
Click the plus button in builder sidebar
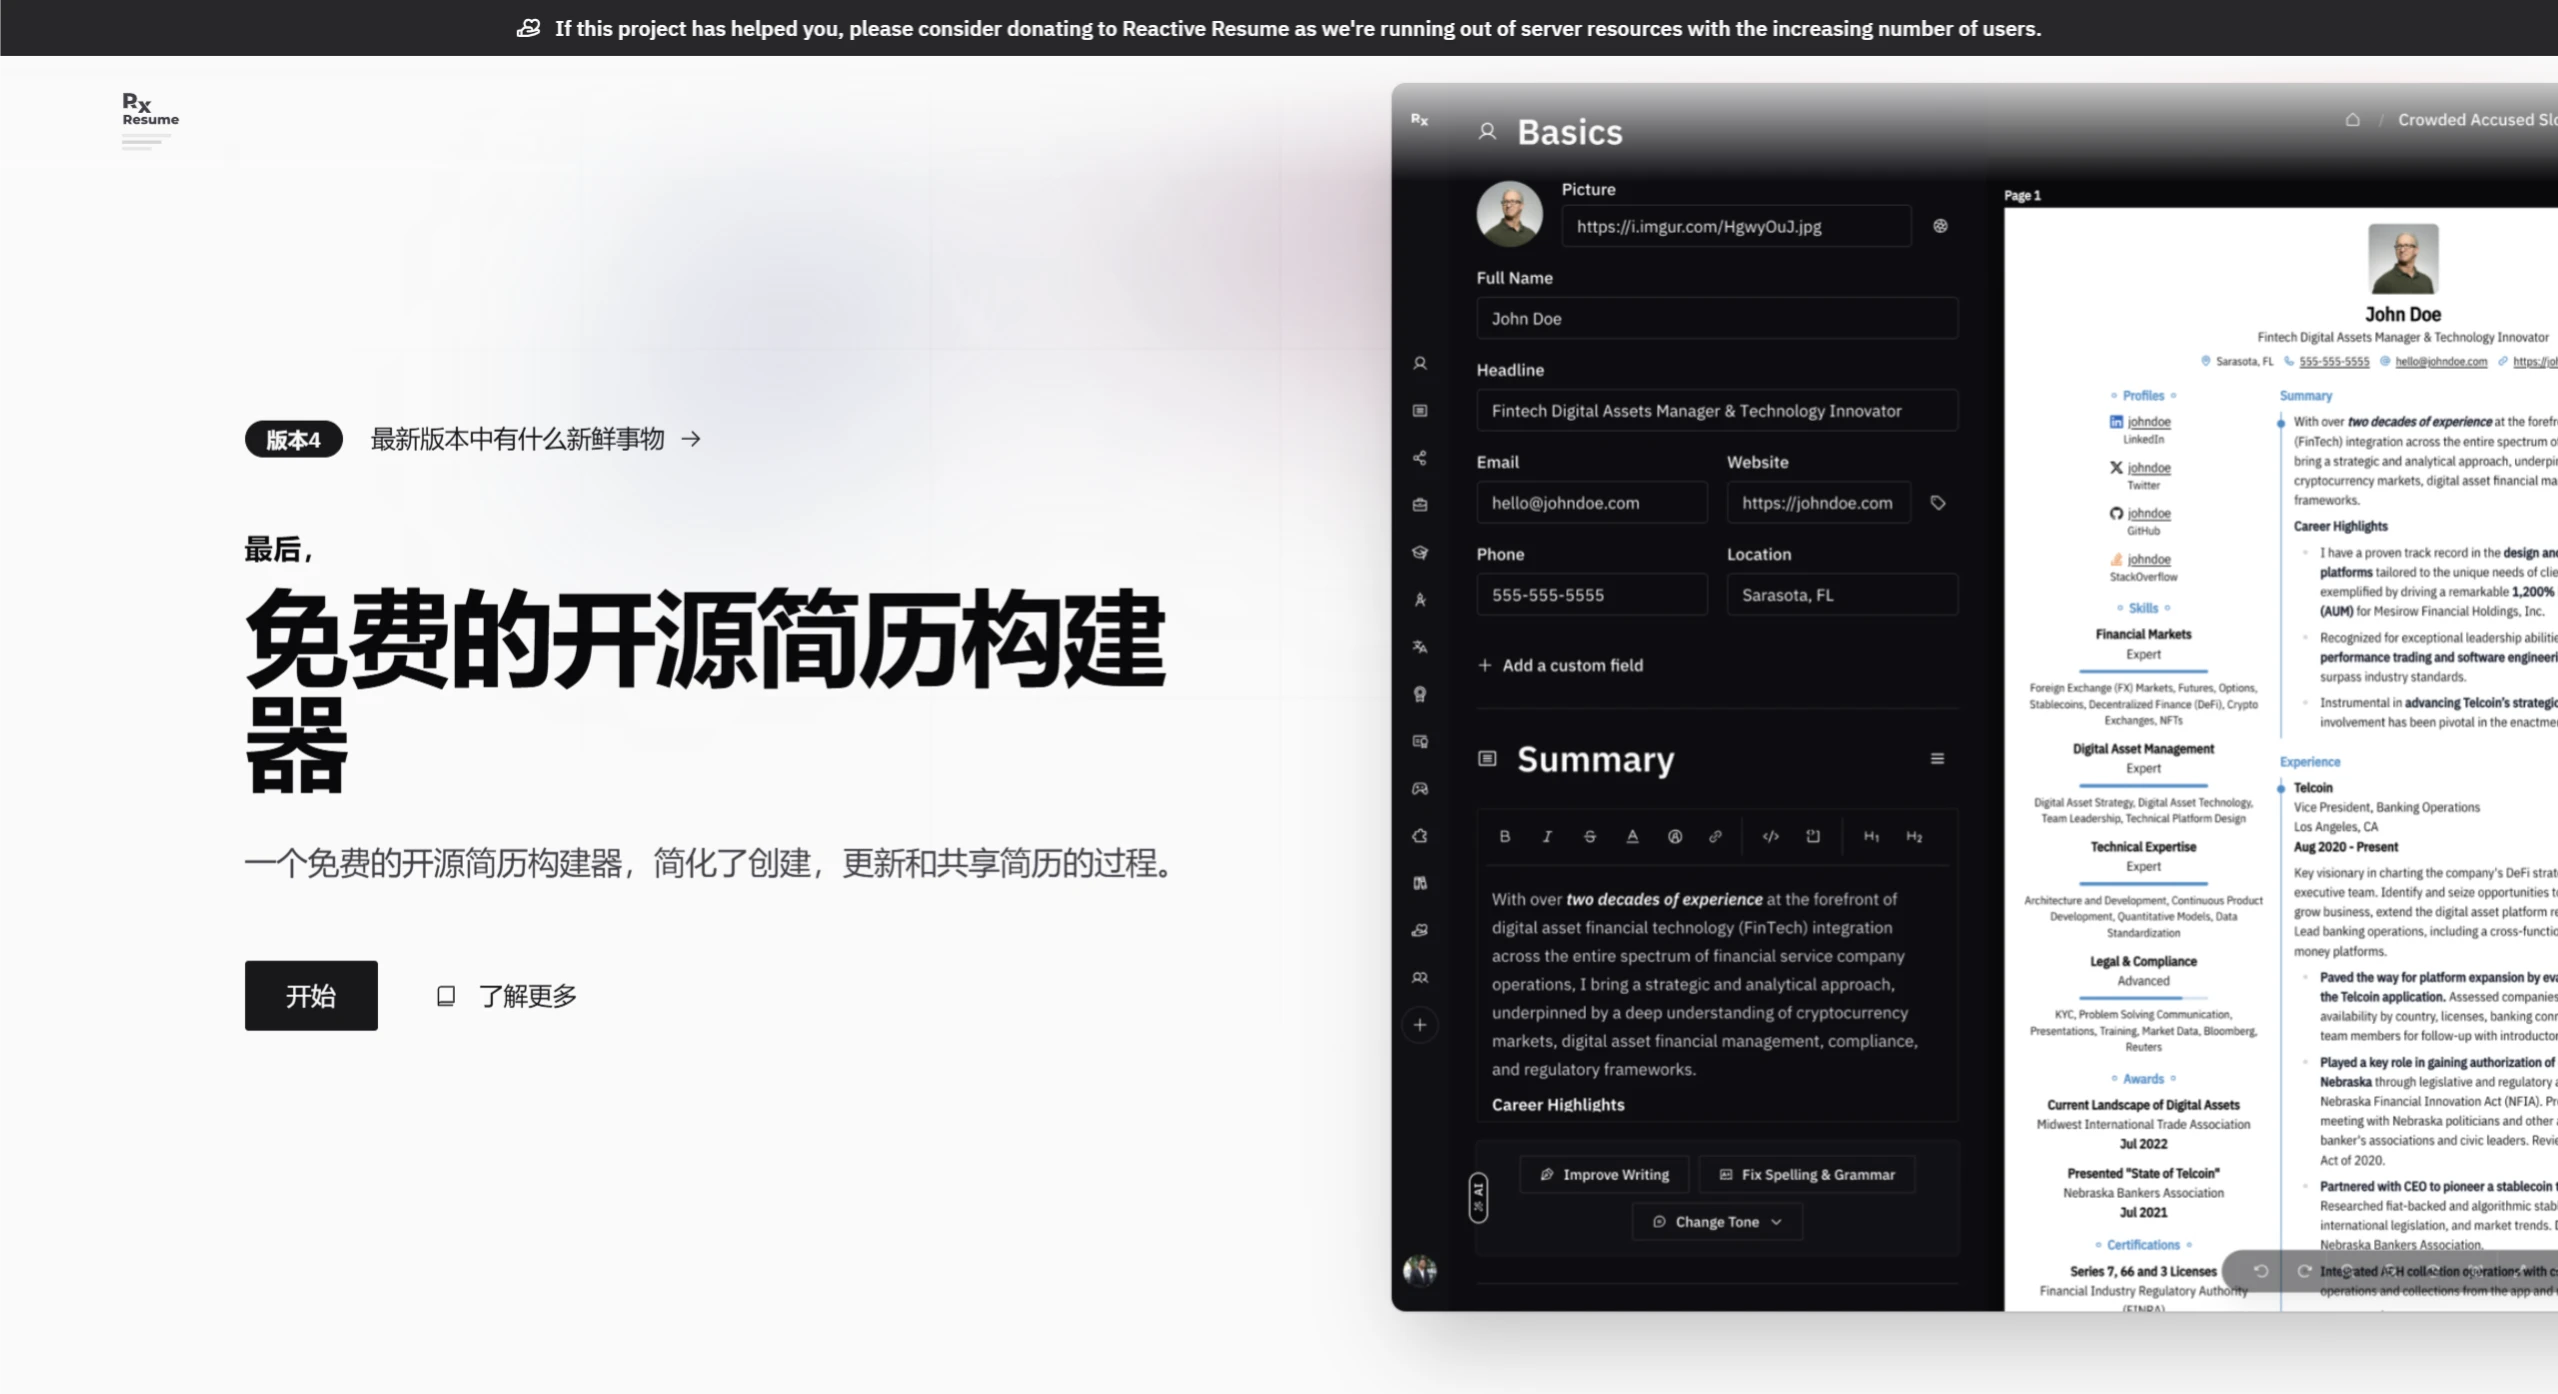(x=1419, y=1025)
